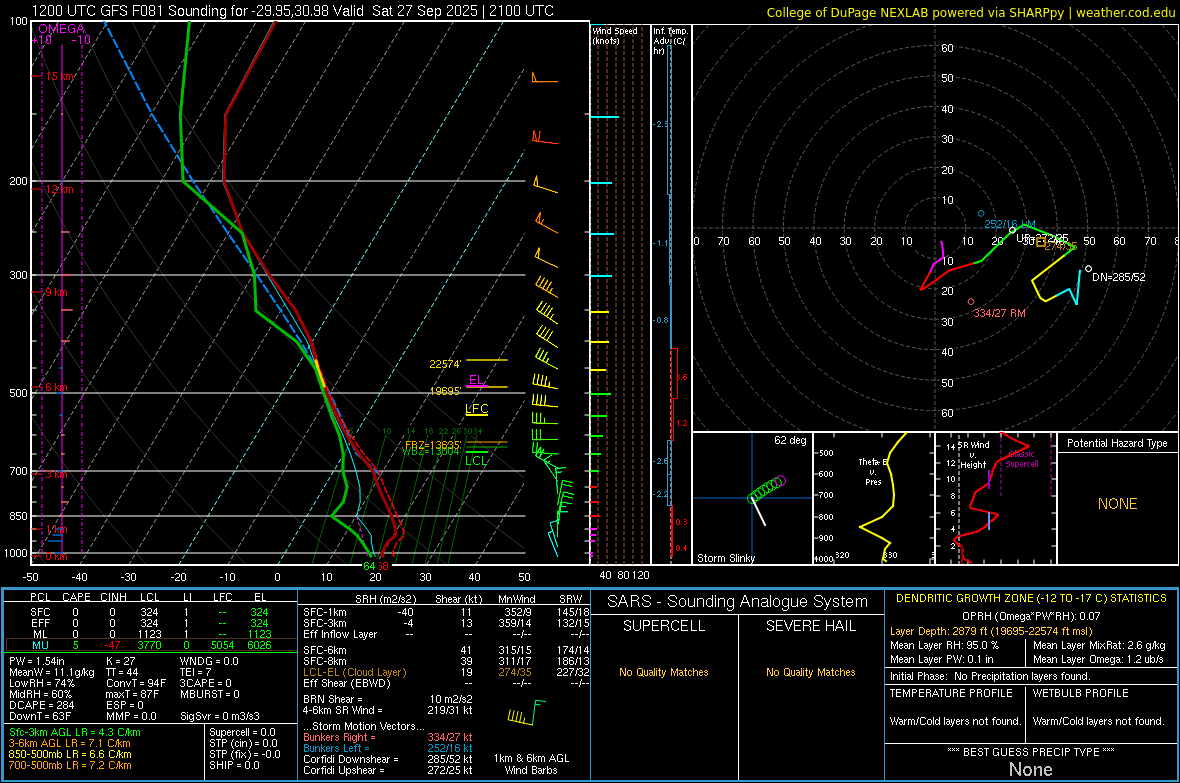Click the Mean Layer RH: 95.0 % value

click(x=944, y=645)
